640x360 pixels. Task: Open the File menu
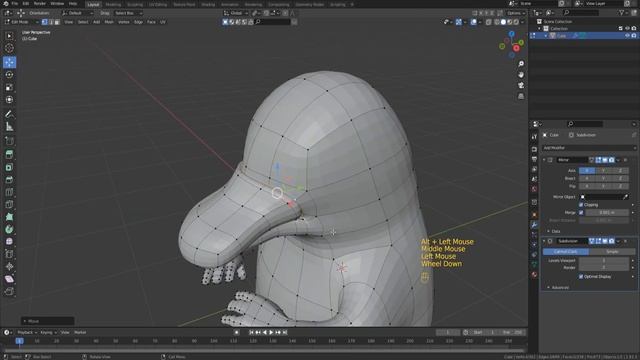click(15, 4)
